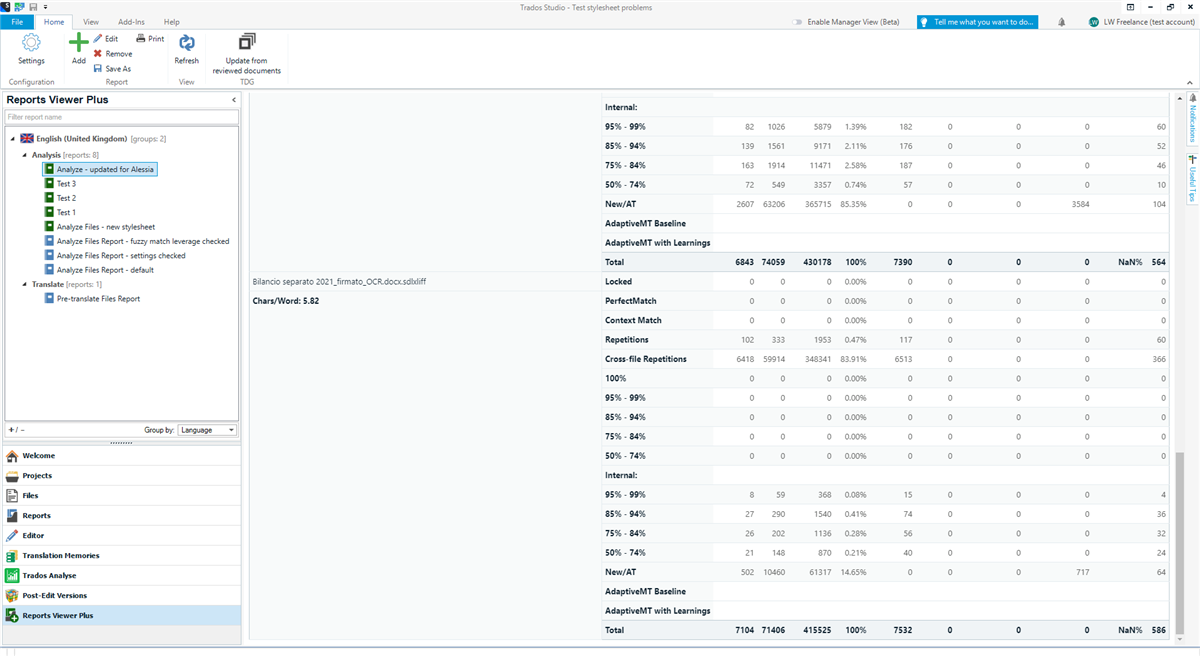The width and height of the screenshot is (1200, 656).
Task: Switch to the Trados Analyse view
Action: pos(52,574)
